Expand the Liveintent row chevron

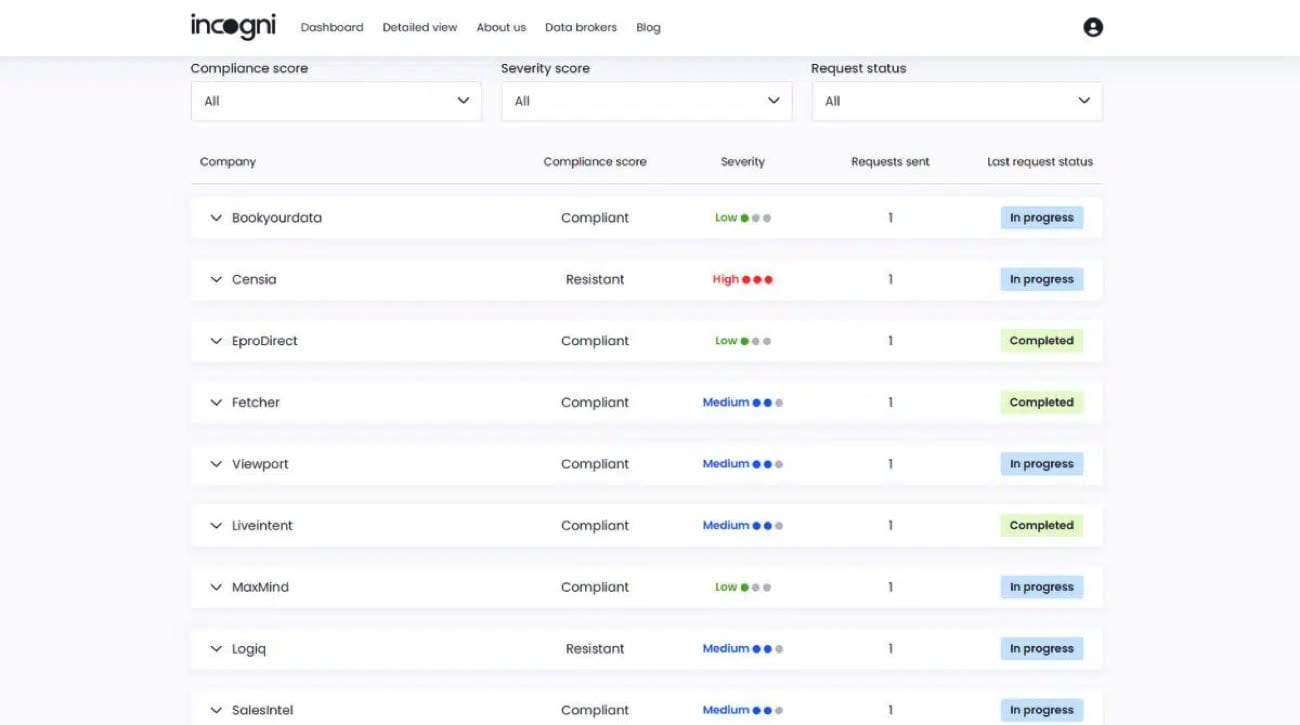click(x=216, y=526)
